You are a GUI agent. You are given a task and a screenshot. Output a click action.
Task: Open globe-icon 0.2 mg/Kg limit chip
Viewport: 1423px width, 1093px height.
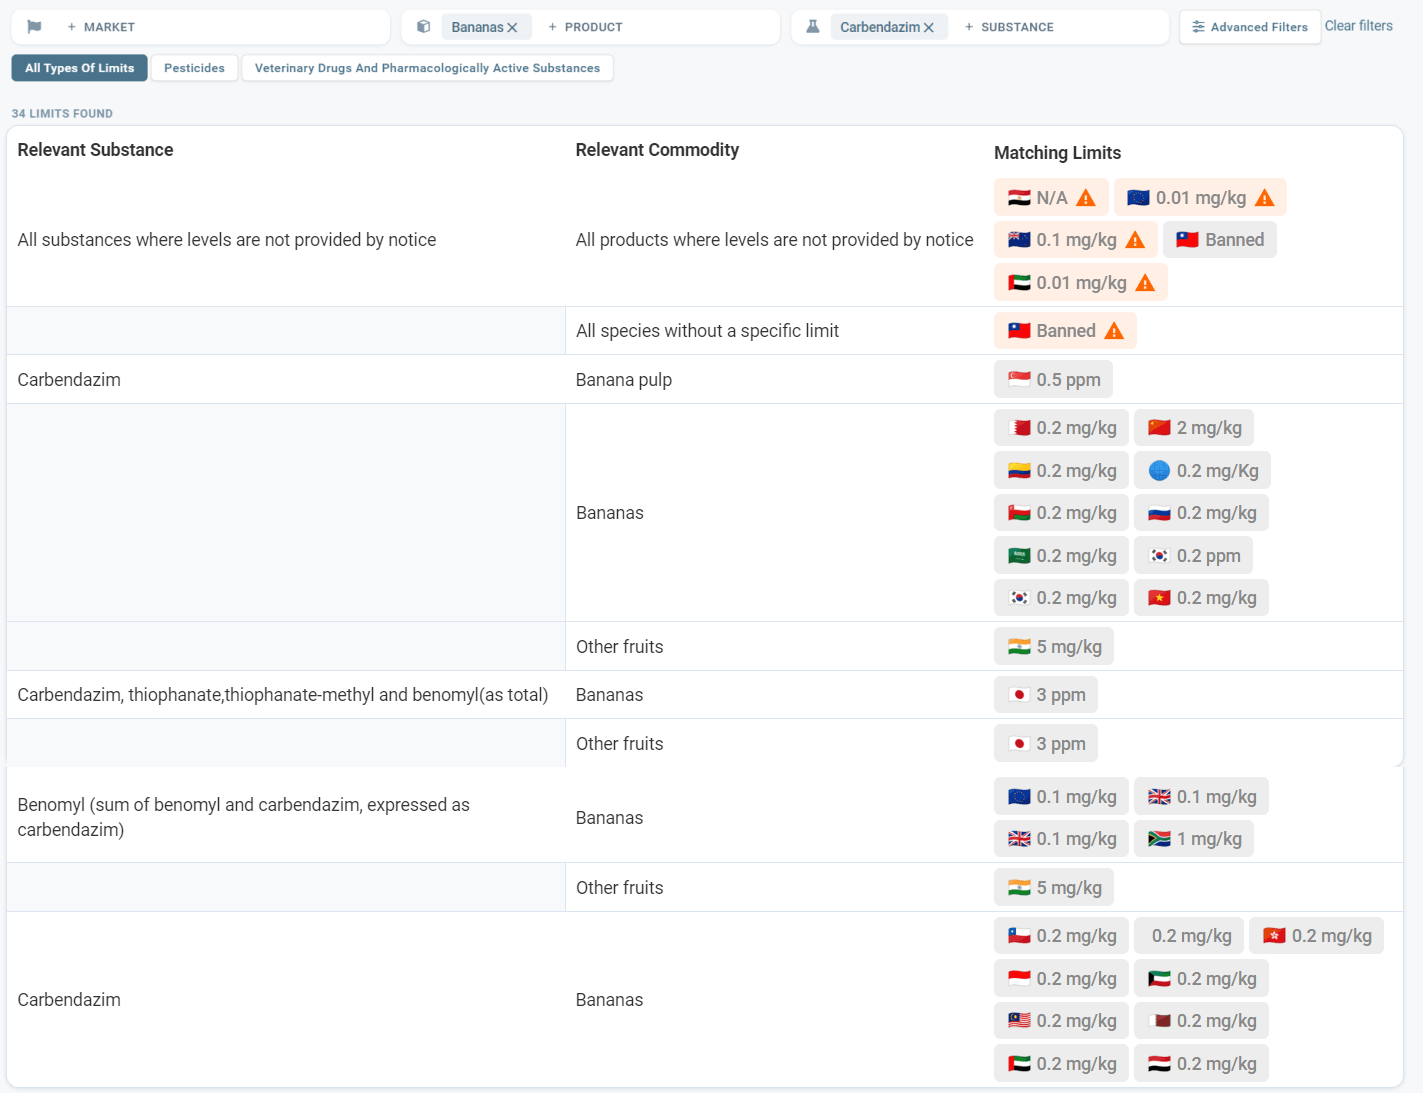(x=1203, y=471)
